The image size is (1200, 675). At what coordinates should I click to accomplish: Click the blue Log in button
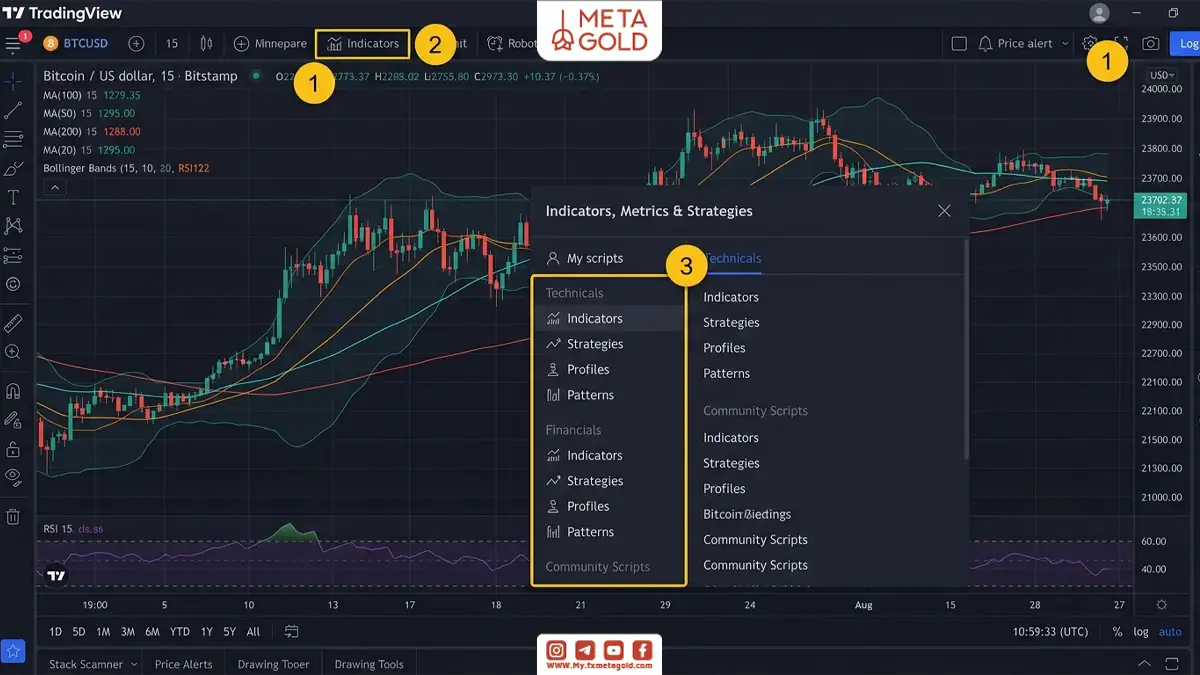(1184, 44)
